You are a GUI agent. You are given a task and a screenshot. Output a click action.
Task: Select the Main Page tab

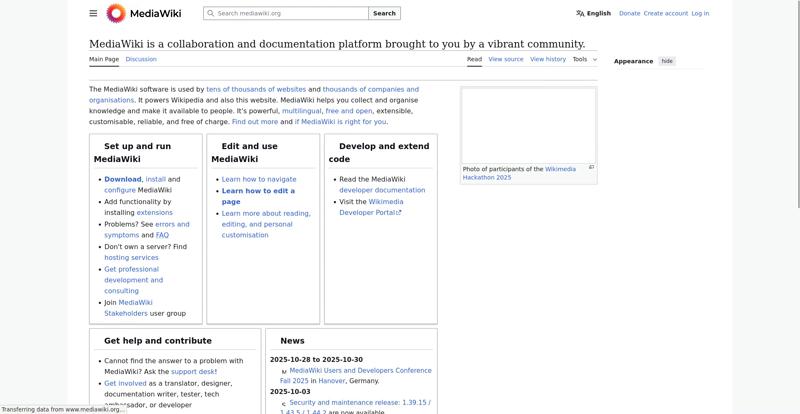pyautogui.click(x=104, y=59)
